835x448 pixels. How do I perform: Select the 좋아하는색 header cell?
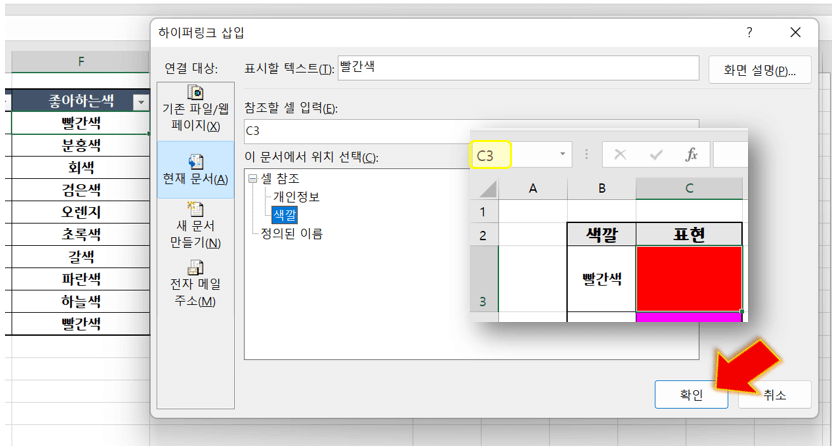coord(80,101)
